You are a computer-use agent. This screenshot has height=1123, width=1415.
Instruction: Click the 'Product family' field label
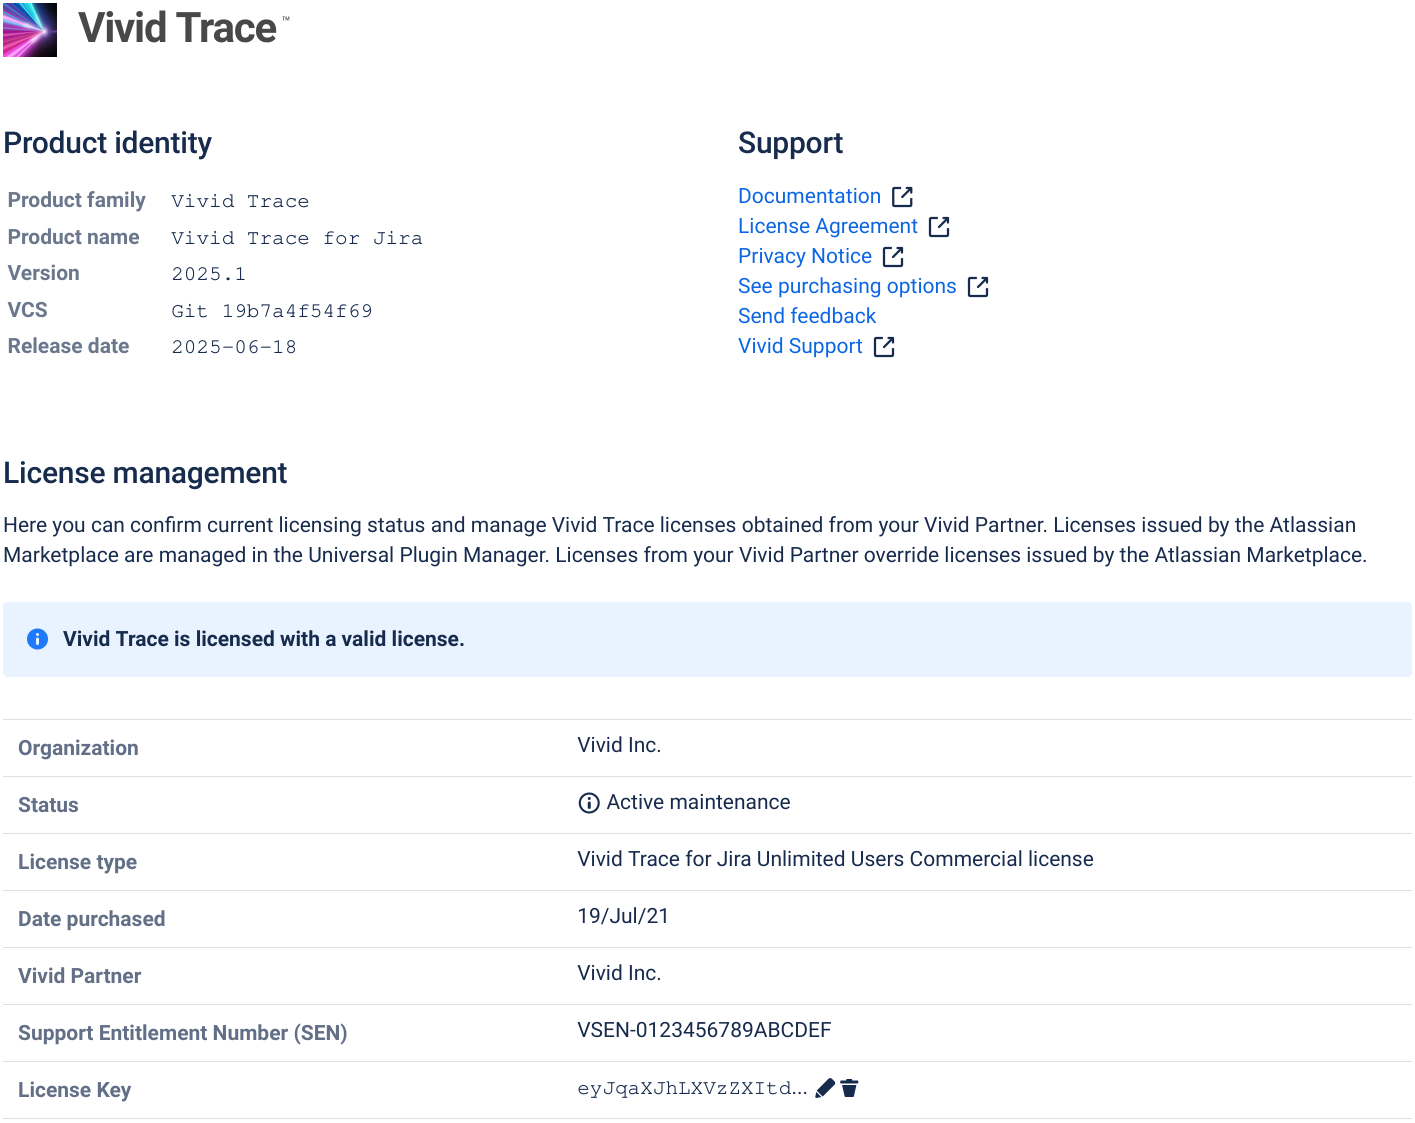point(76,200)
